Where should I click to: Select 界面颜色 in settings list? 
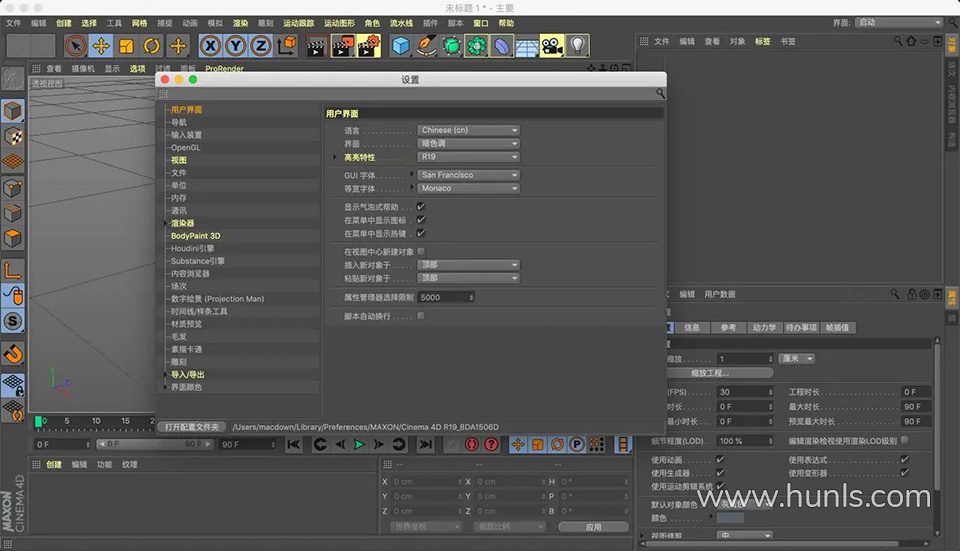pyautogui.click(x=186, y=387)
